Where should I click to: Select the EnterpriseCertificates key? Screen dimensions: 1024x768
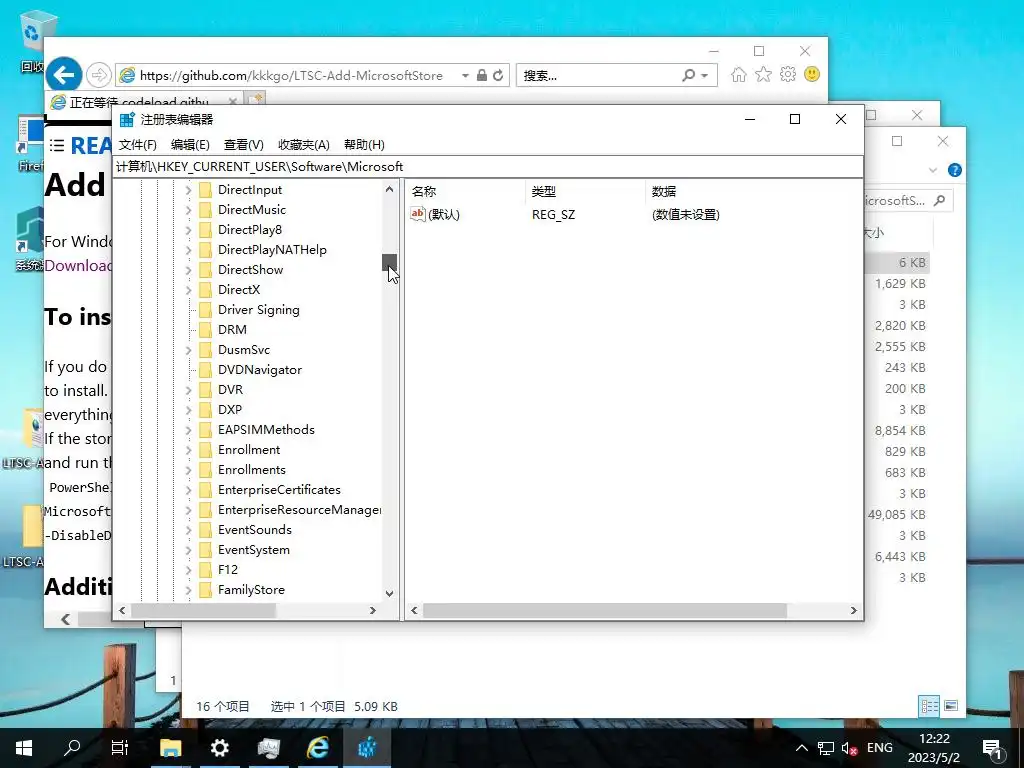(x=279, y=490)
